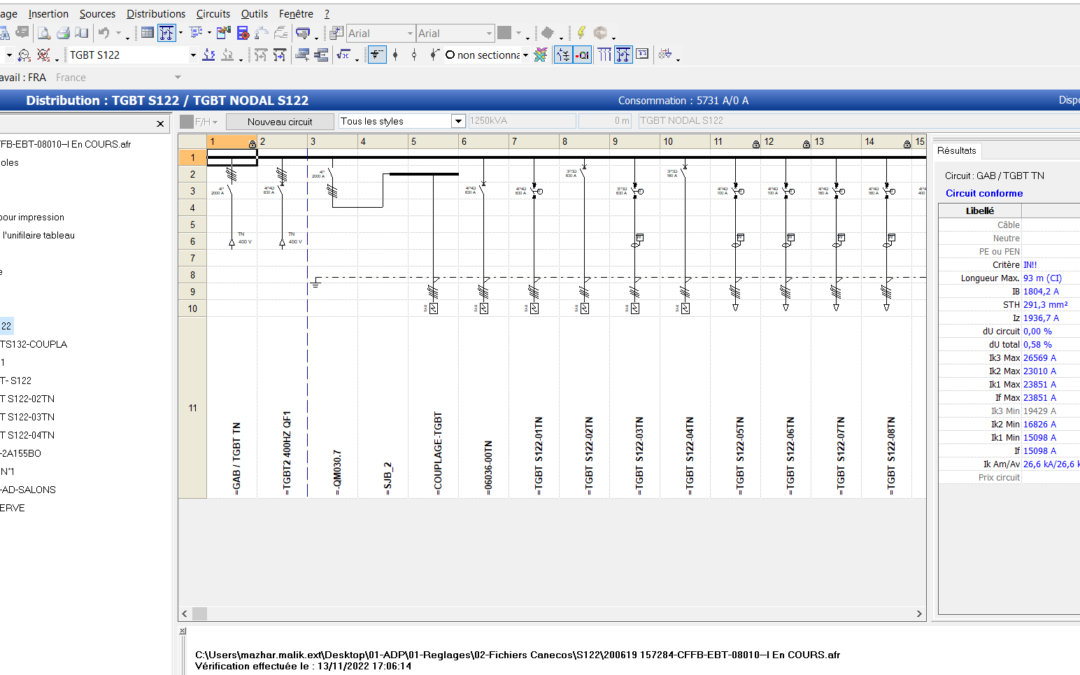Click the printer icon in toolbar
The height and width of the screenshot is (675, 1080).
(x=63, y=32)
